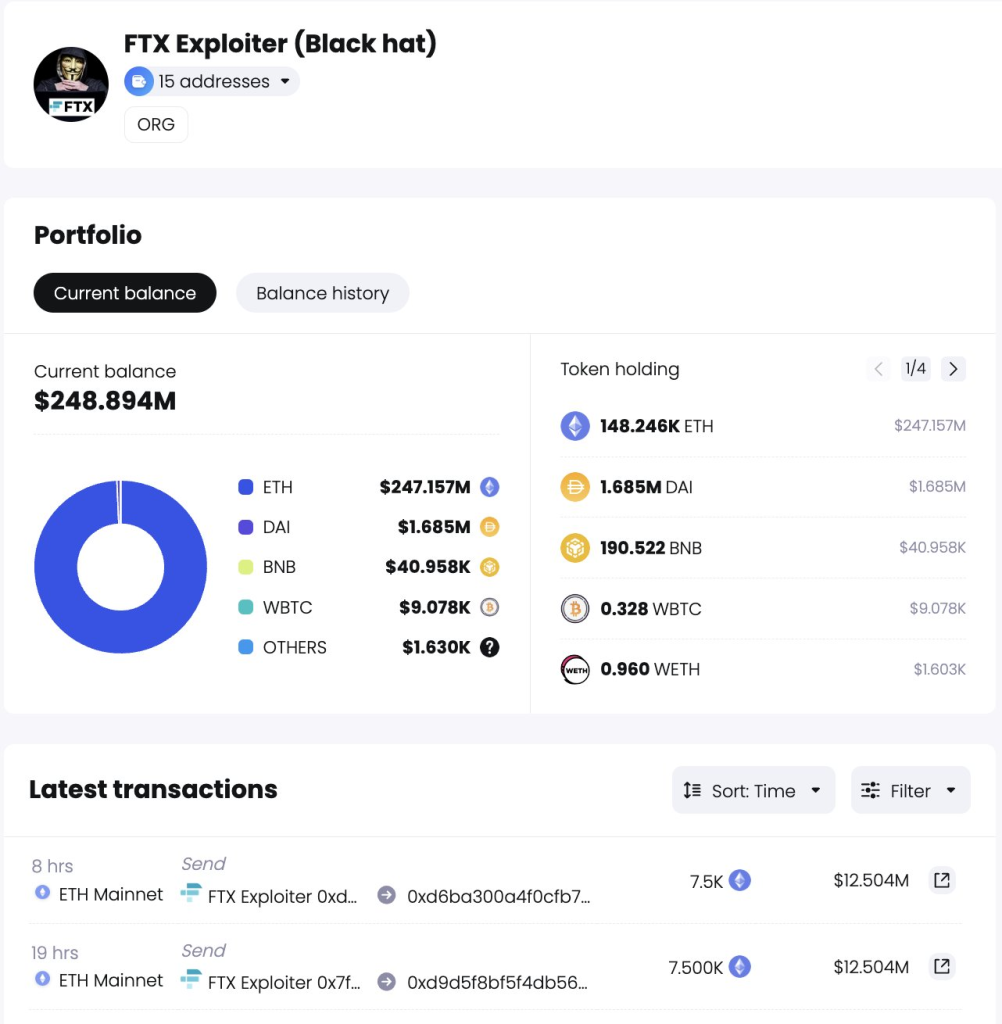Viewport: 1002px width, 1024px height.
Task: Click the FTX Exploiter (Black hat) title
Action: click(280, 44)
